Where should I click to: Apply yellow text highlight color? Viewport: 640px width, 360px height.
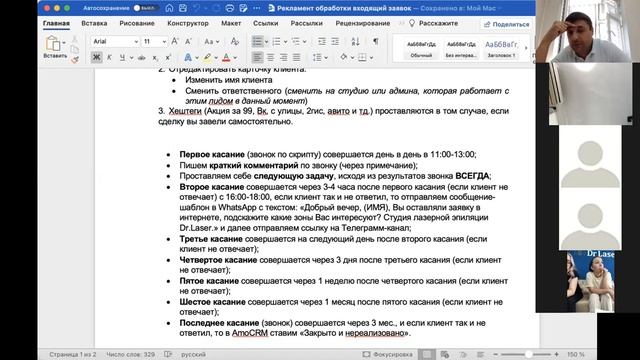[x=207, y=58]
